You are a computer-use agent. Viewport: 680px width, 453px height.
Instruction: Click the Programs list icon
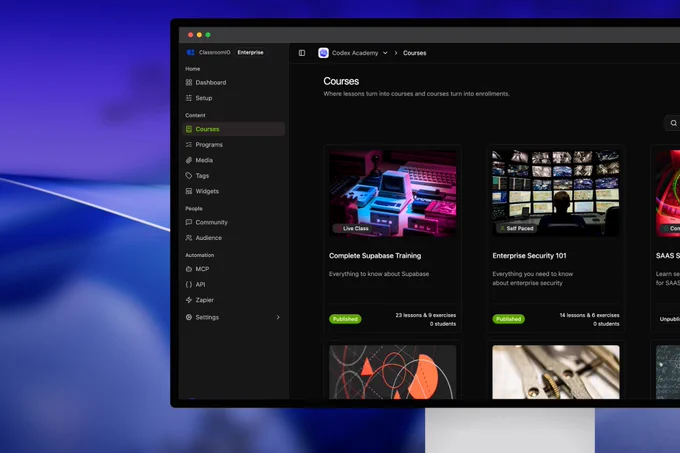click(x=189, y=145)
